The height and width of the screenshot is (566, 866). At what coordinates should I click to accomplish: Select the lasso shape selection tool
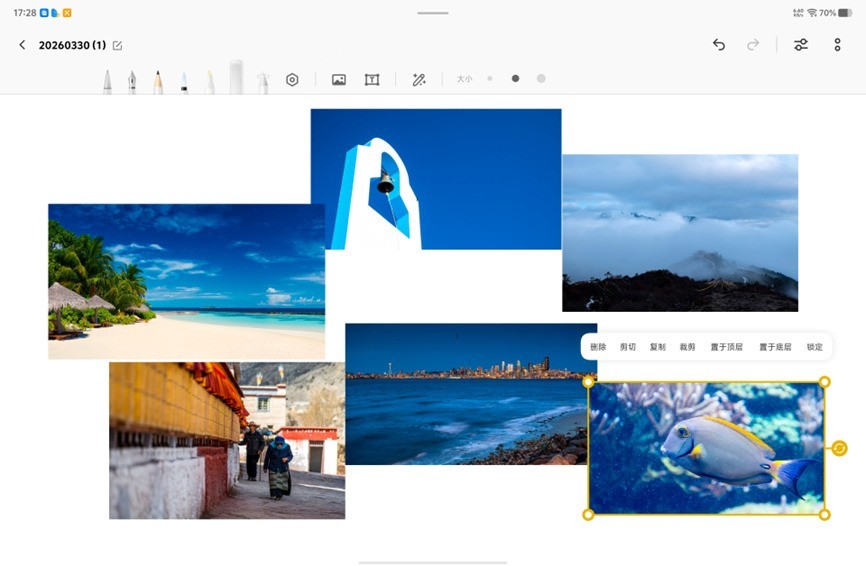292,79
